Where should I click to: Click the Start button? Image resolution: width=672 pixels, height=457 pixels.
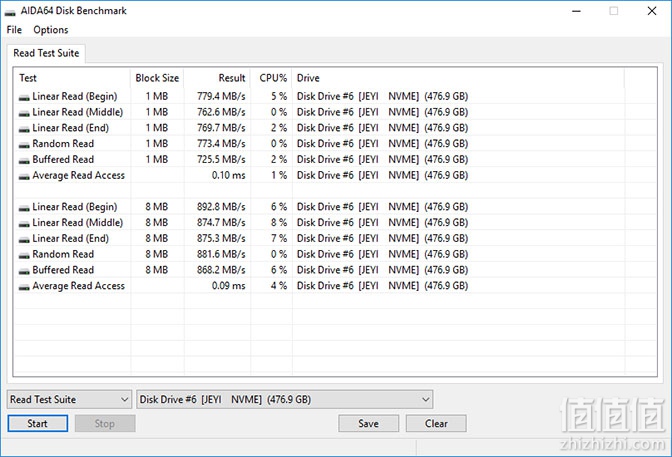[x=38, y=424]
